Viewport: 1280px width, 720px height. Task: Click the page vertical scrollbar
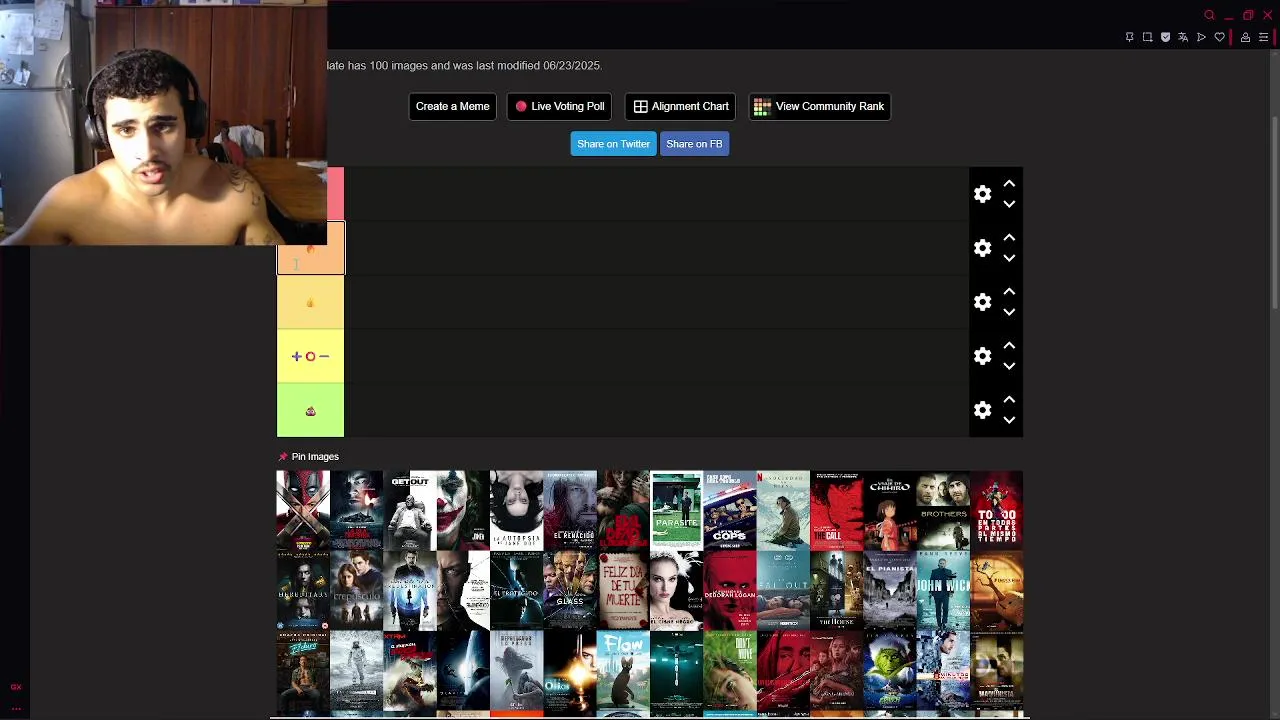(1275, 215)
